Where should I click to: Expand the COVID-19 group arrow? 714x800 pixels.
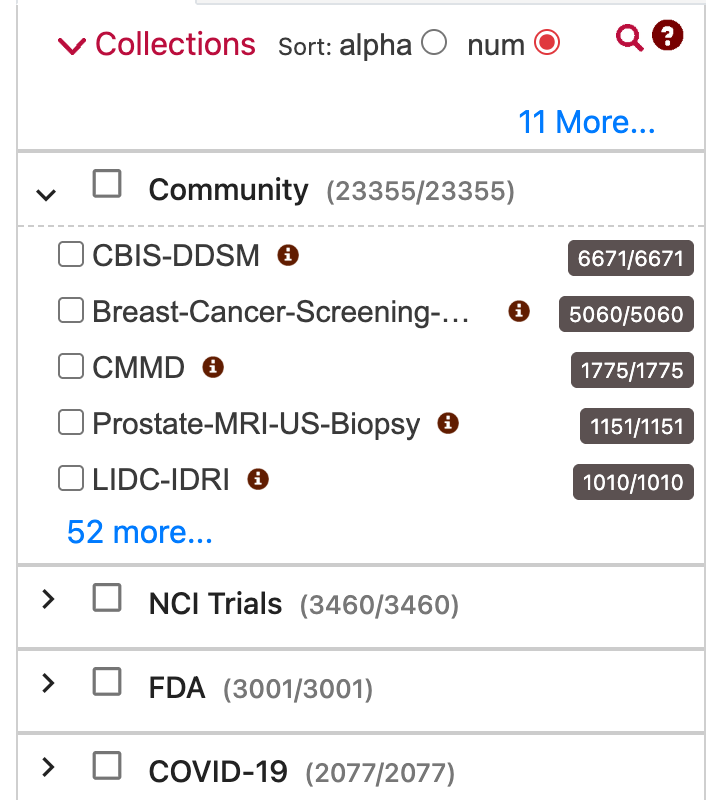[48, 767]
